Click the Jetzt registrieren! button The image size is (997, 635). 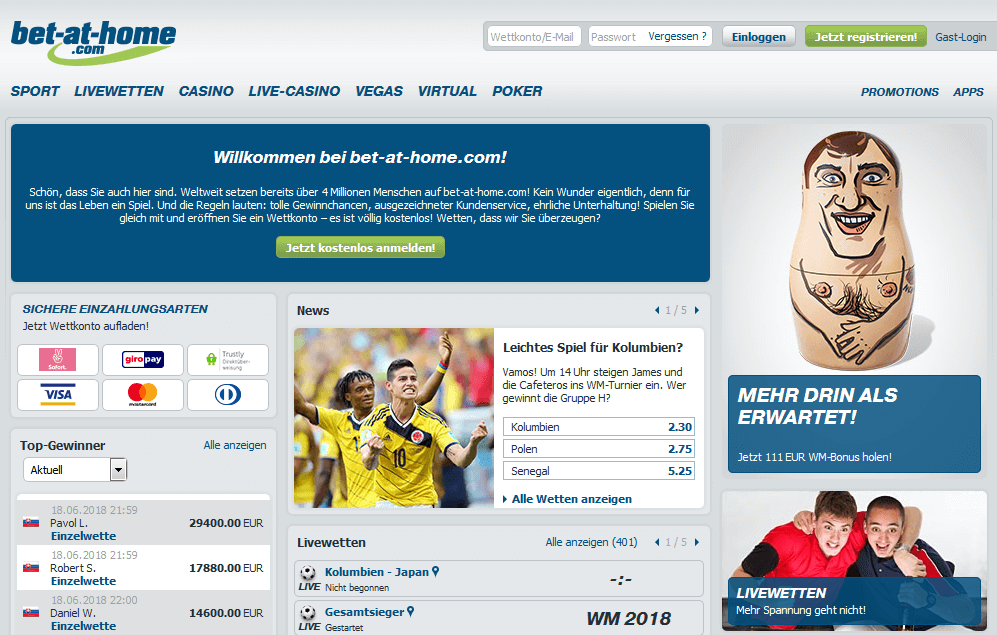[865, 37]
